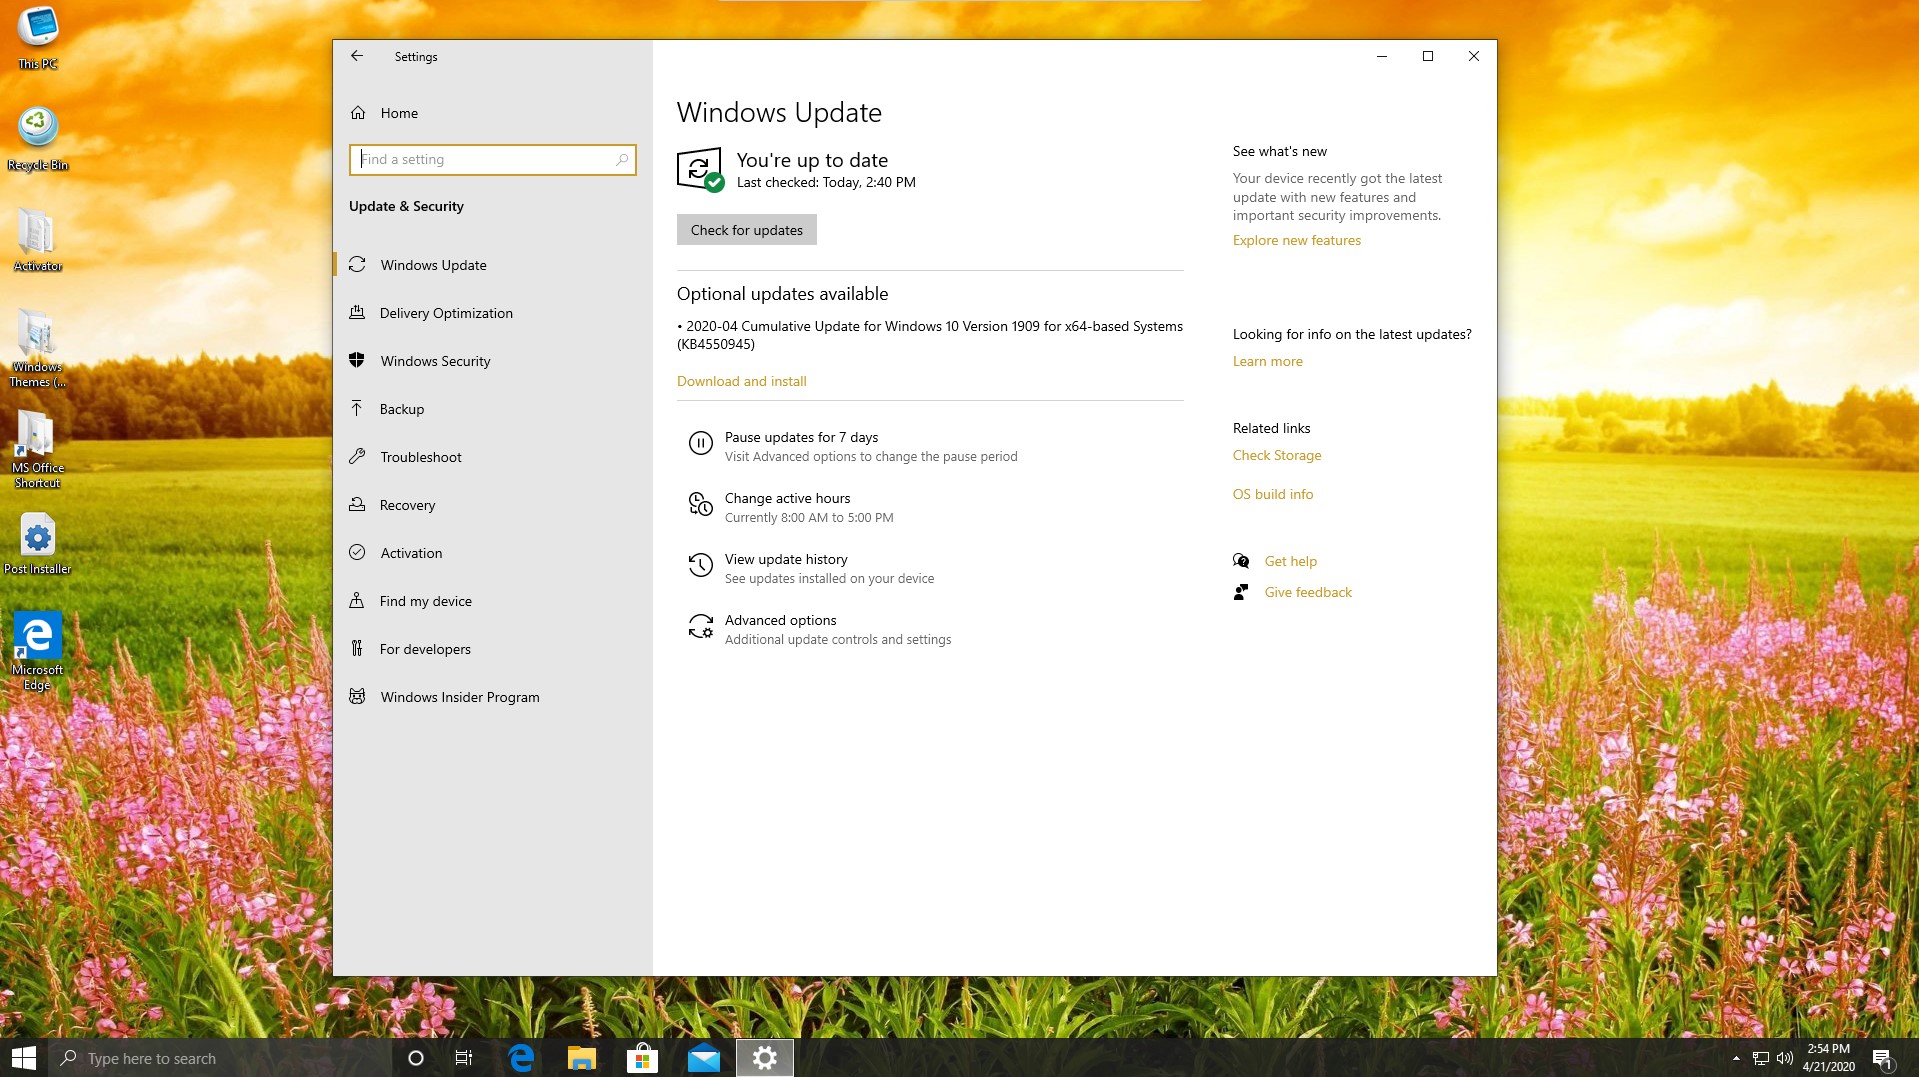The image size is (1919, 1077).
Task: Select Microsoft Edge desktop shortcut
Action: pyautogui.click(x=38, y=651)
